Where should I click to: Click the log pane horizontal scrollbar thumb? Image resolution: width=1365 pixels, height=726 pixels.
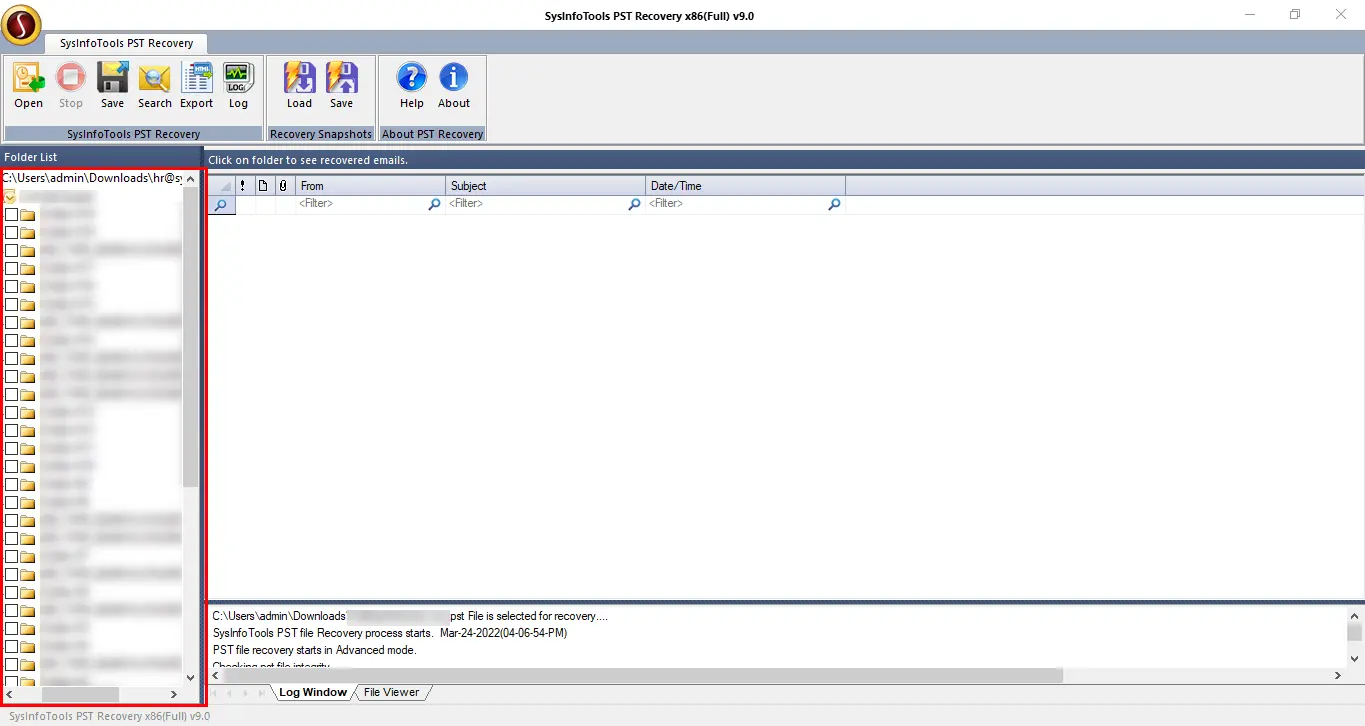click(644, 676)
